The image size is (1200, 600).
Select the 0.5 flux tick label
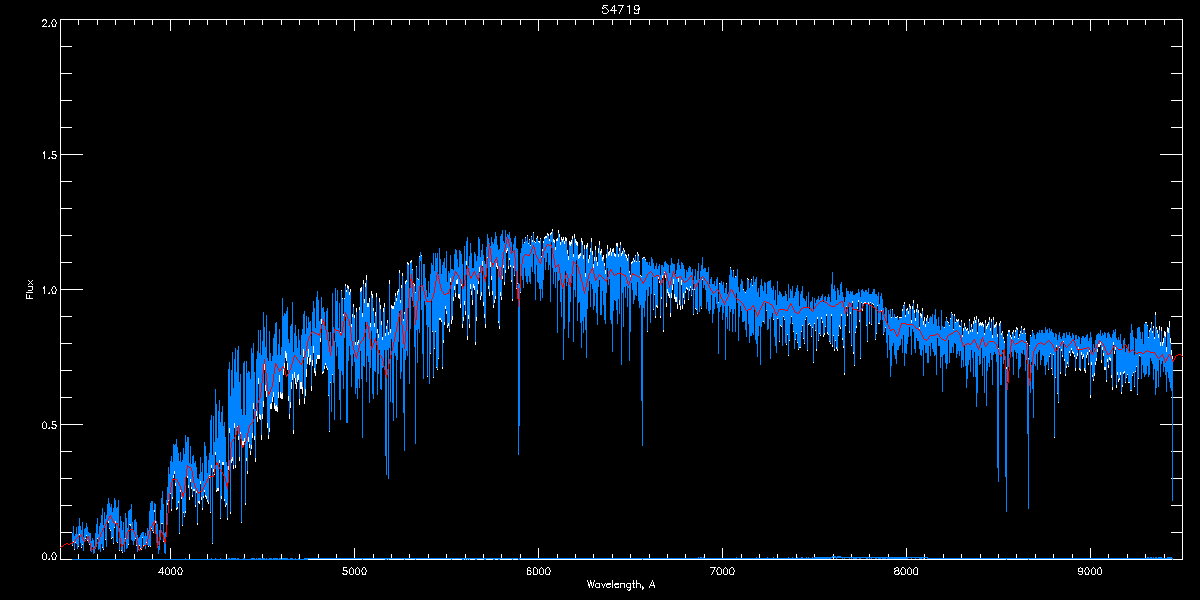point(49,424)
